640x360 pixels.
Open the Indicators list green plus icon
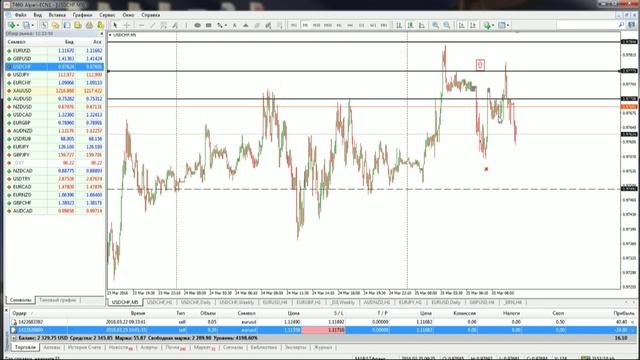click(487, 25)
